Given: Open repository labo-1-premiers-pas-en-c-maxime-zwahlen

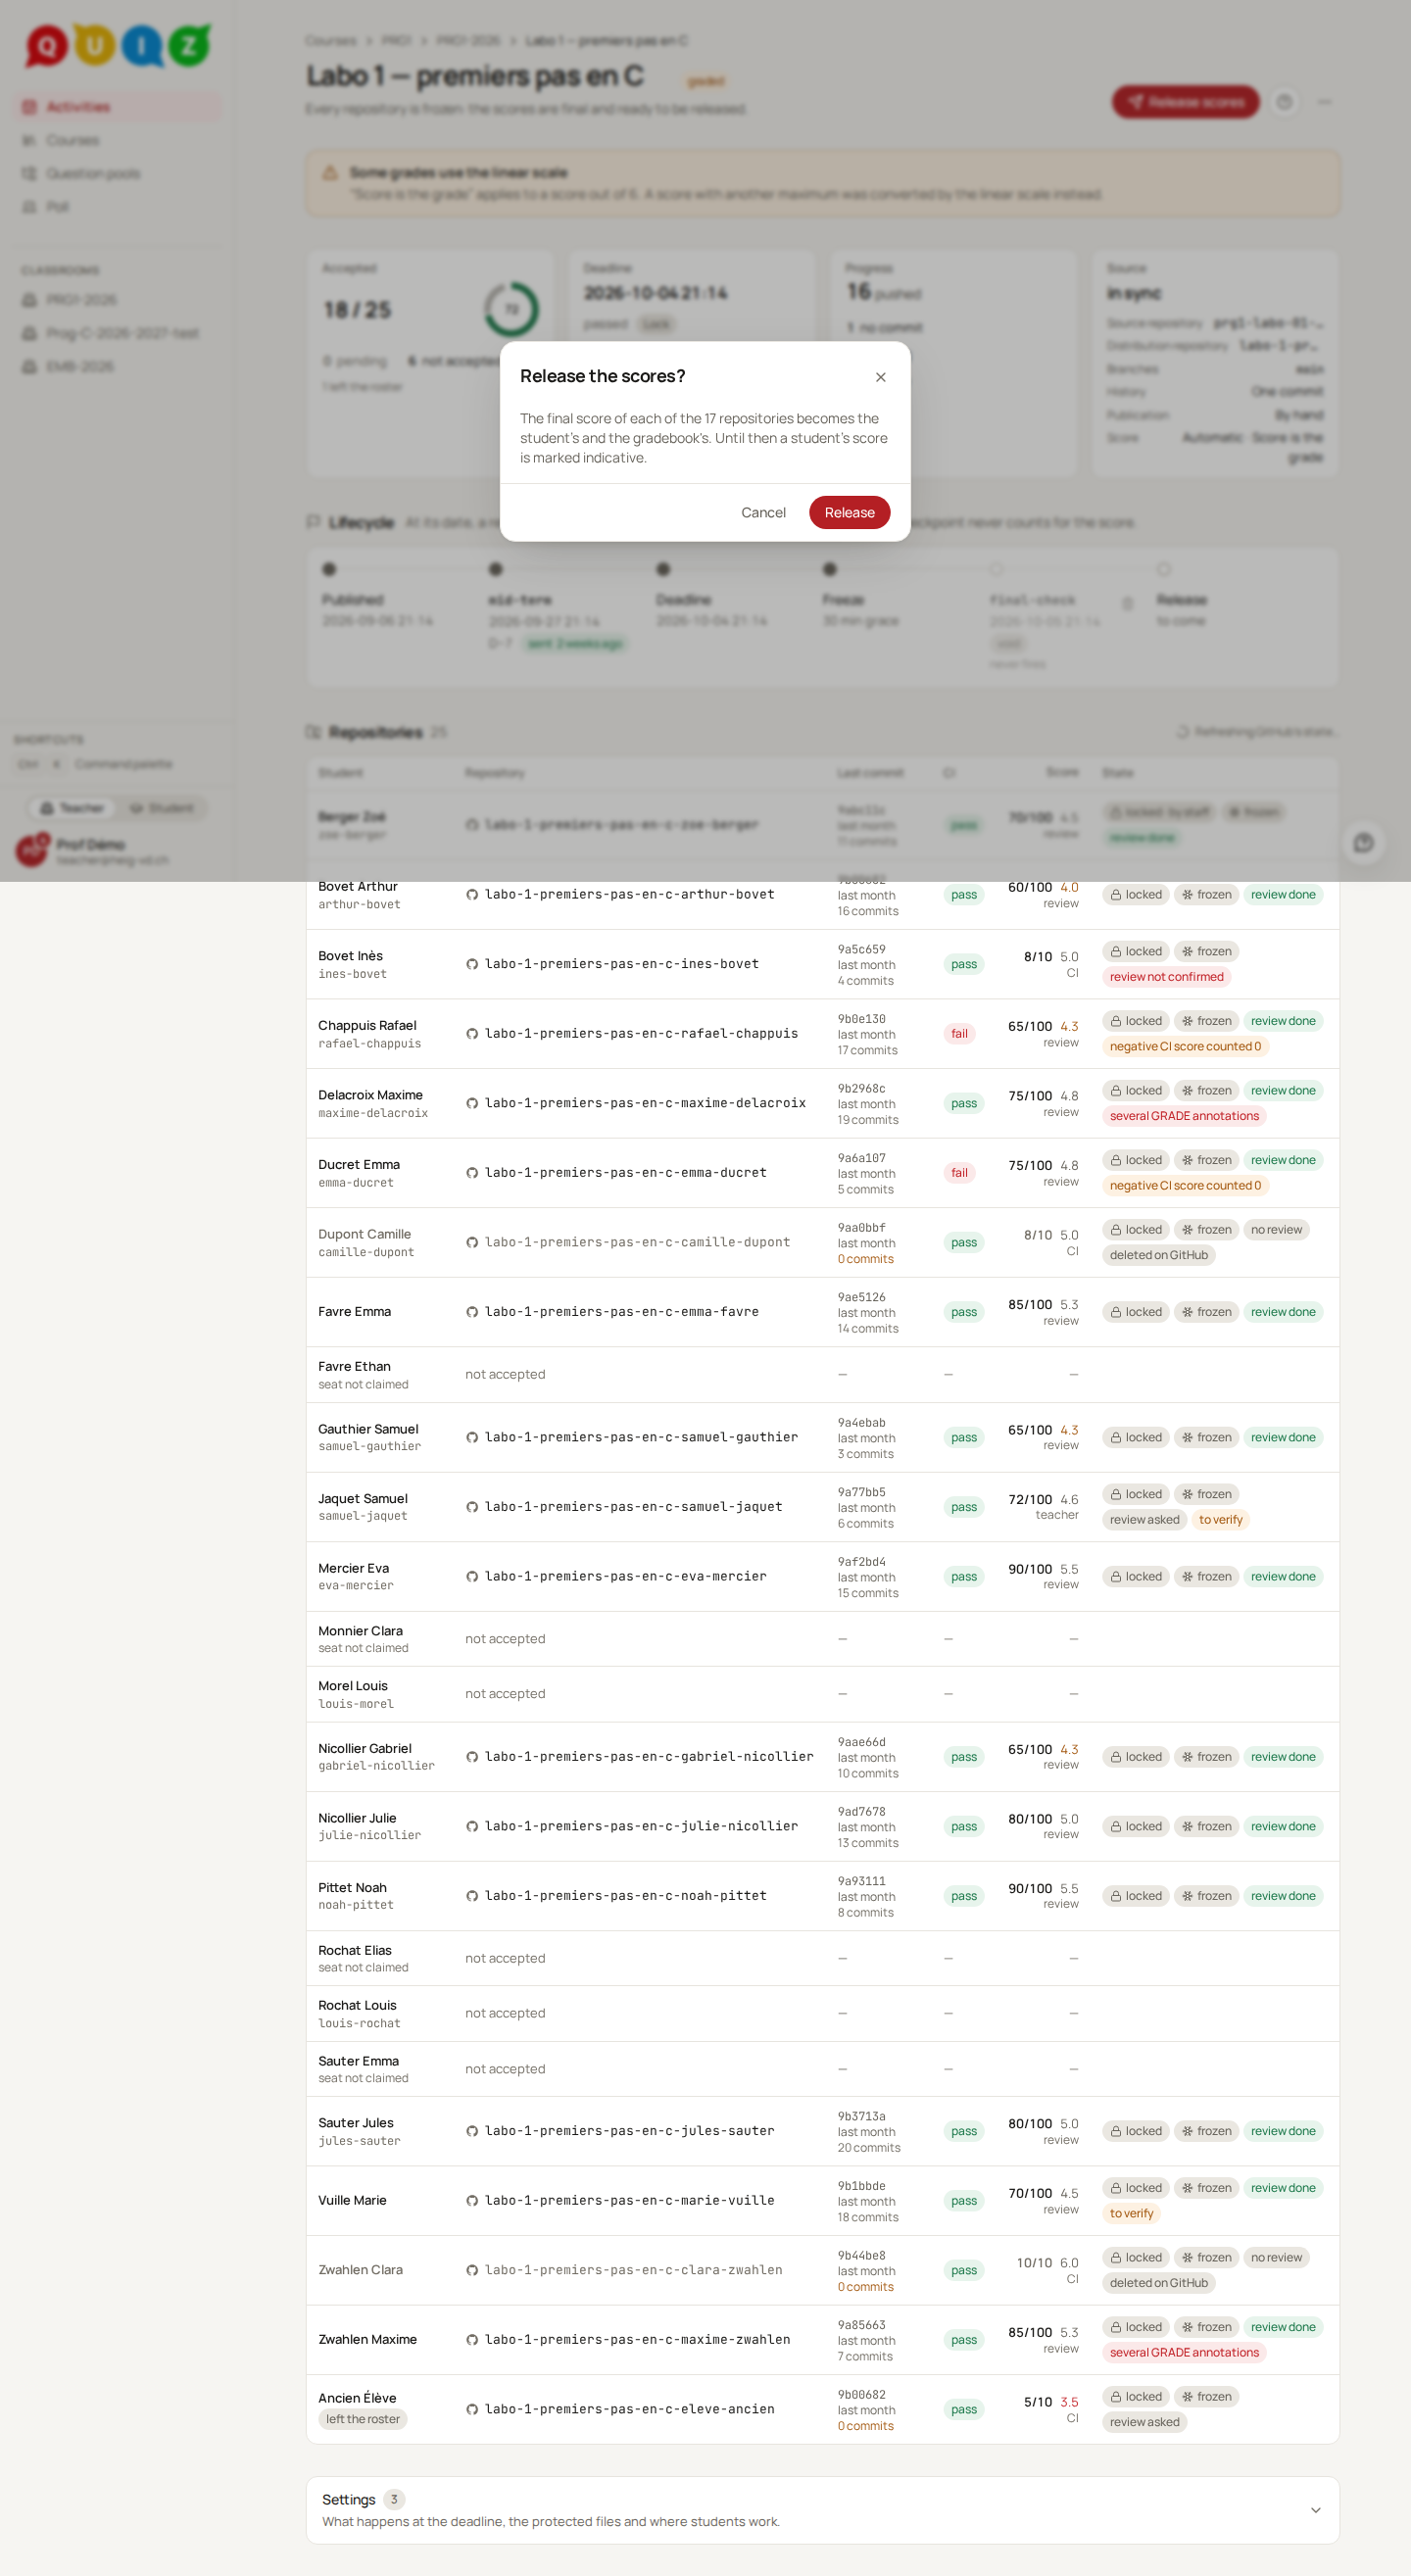Looking at the screenshot, I should [637, 2339].
